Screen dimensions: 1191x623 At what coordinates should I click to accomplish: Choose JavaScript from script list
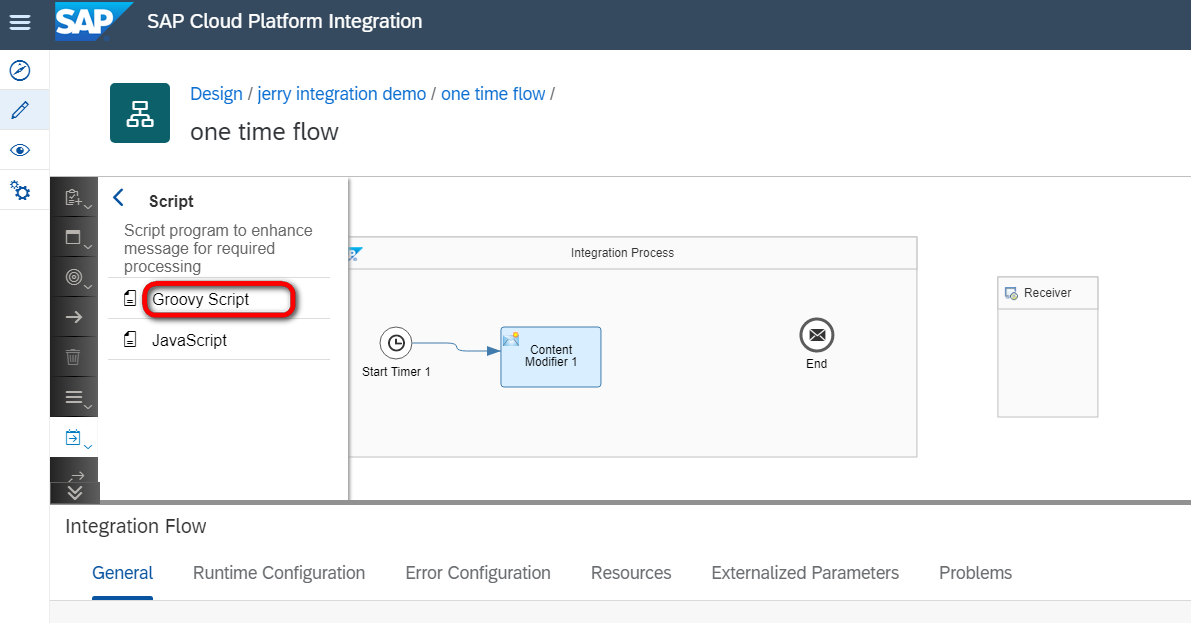click(x=189, y=340)
